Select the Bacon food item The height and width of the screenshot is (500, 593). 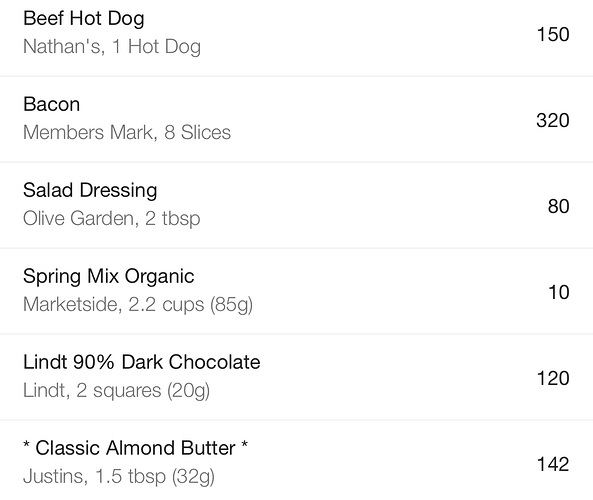(296, 119)
